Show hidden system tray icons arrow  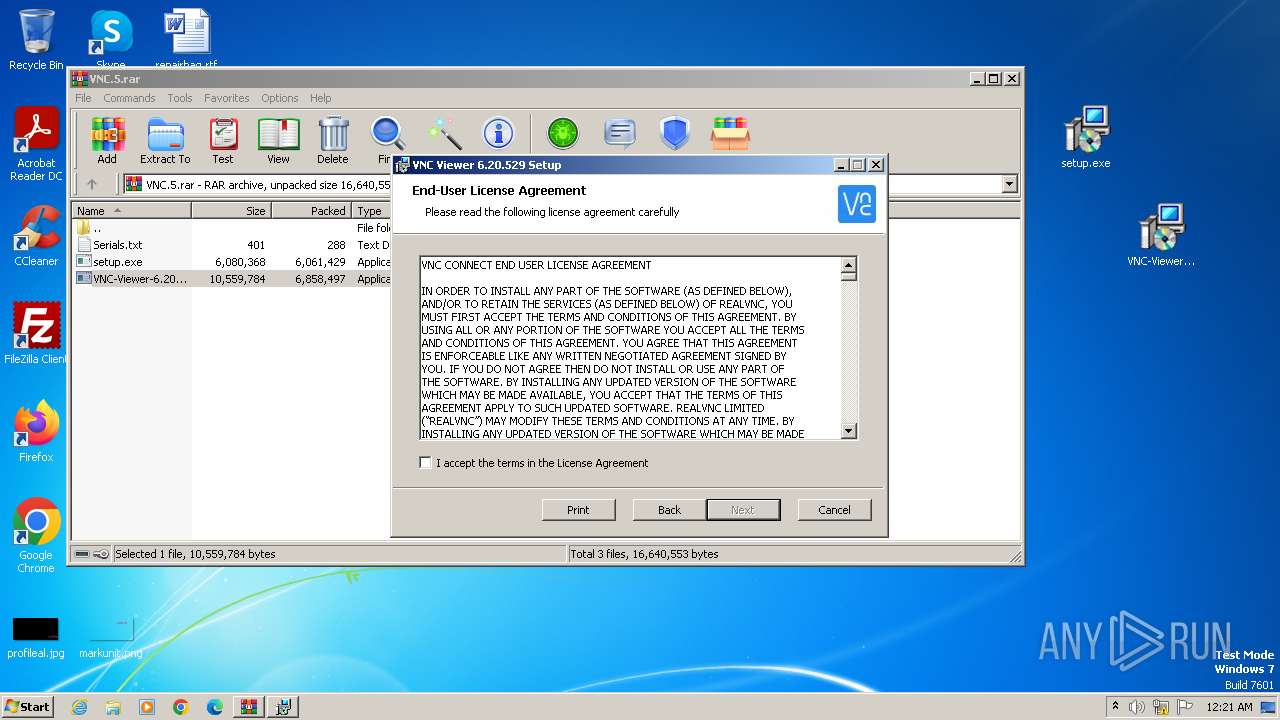coord(1115,707)
